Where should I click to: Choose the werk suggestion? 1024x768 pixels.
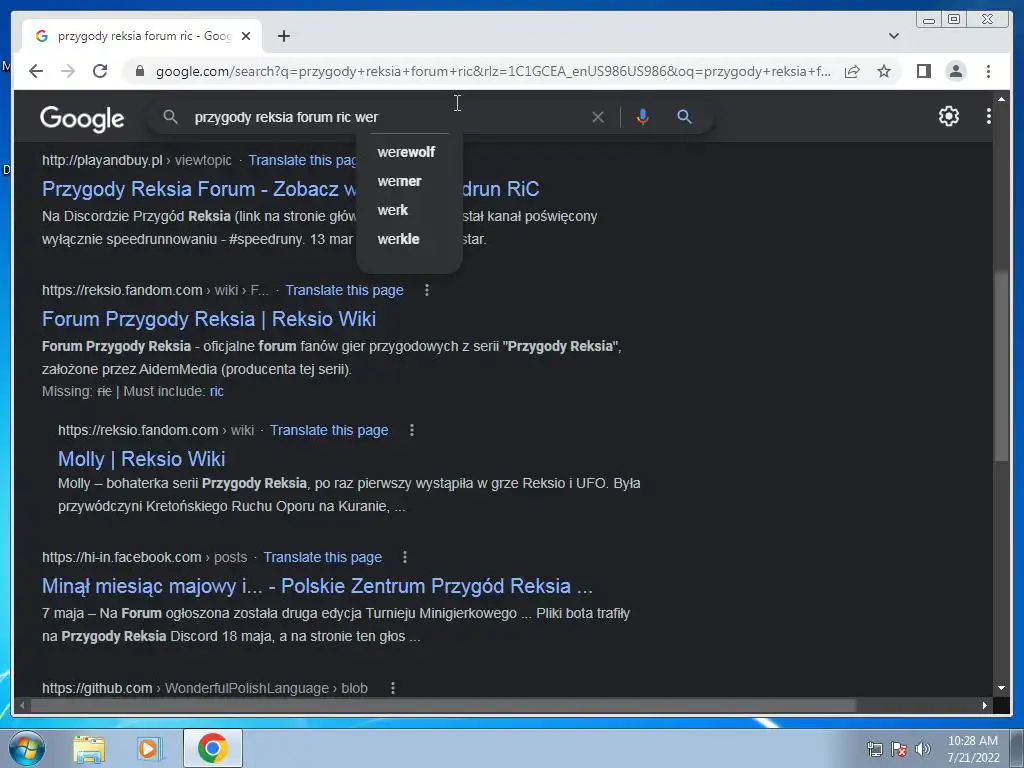pos(392,210)
